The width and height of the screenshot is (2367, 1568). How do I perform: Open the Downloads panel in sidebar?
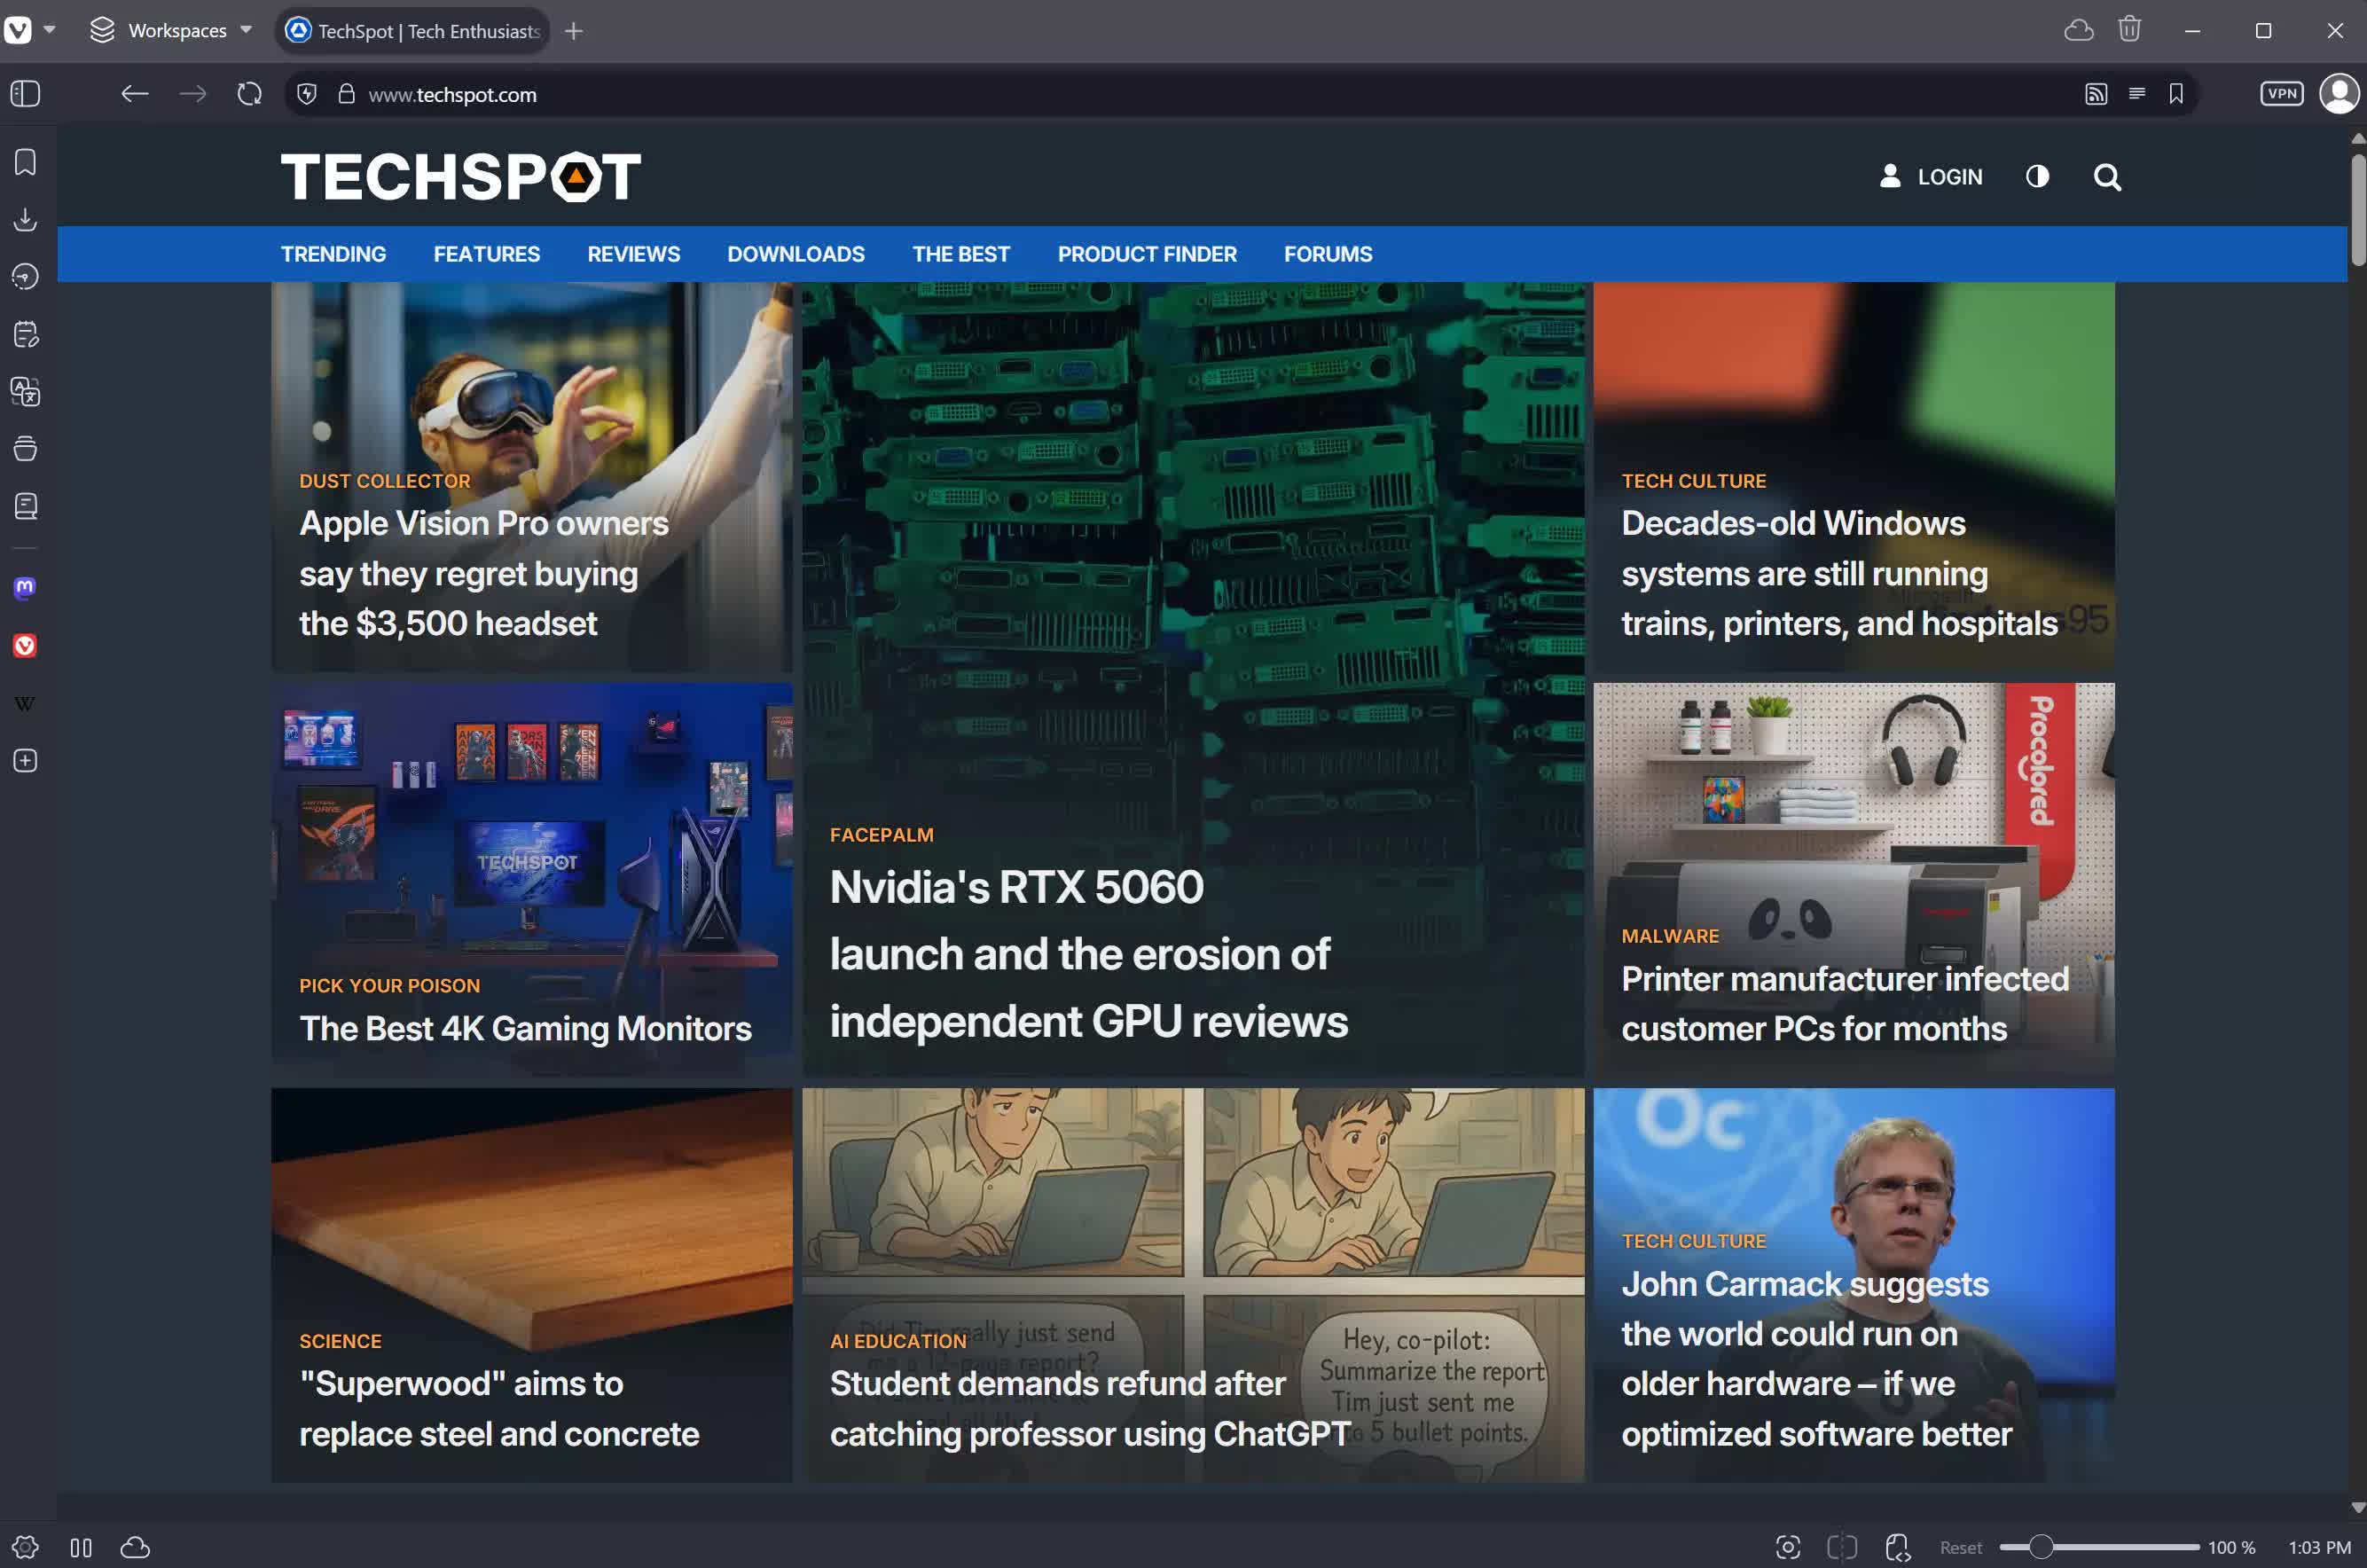coord(25,219)
